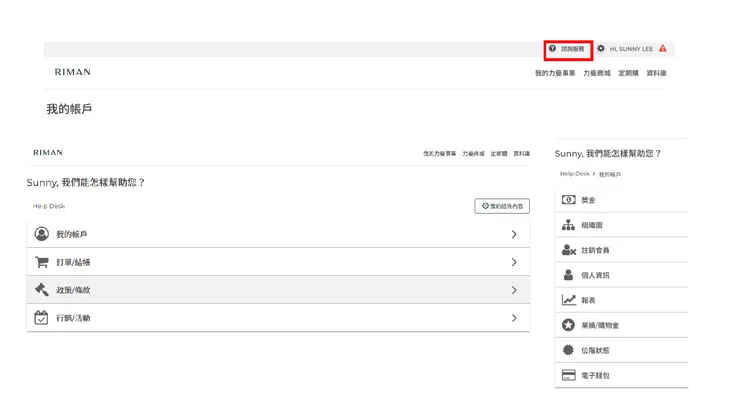Click the red warning triangle icon
This screenshot has height=416, width=740.
point(663,48)
